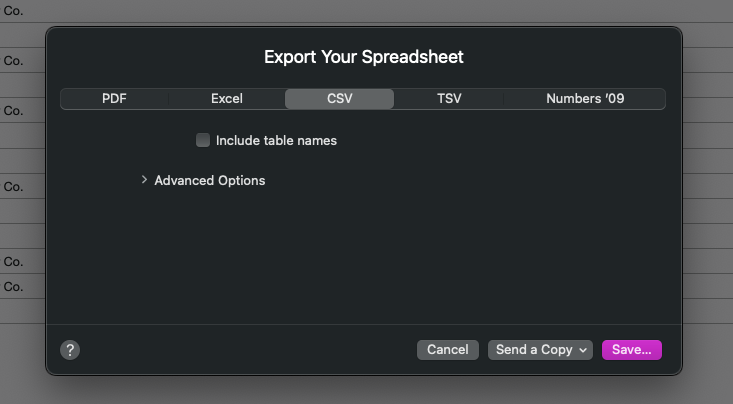The width and height of the screenshot is (733, 404).
Task: Cancel the export dialog
Action: (448, 350)
